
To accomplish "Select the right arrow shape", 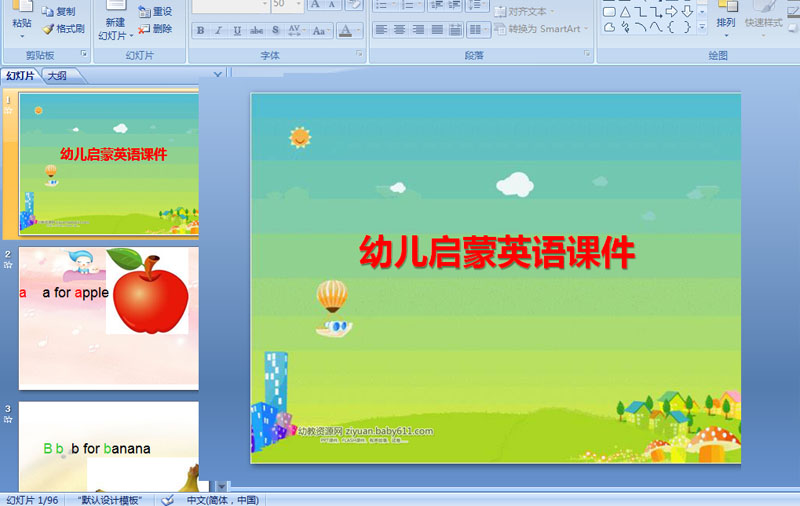I will click(x=672, y=12).
